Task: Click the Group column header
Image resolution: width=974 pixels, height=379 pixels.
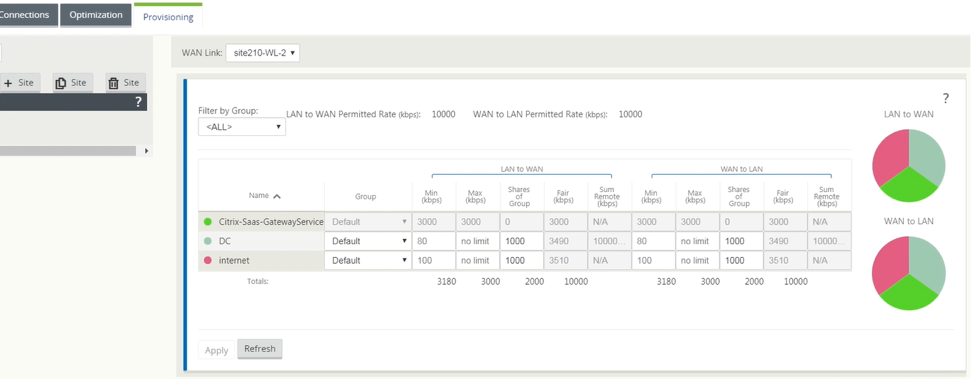Action: [x=365, y=196]
